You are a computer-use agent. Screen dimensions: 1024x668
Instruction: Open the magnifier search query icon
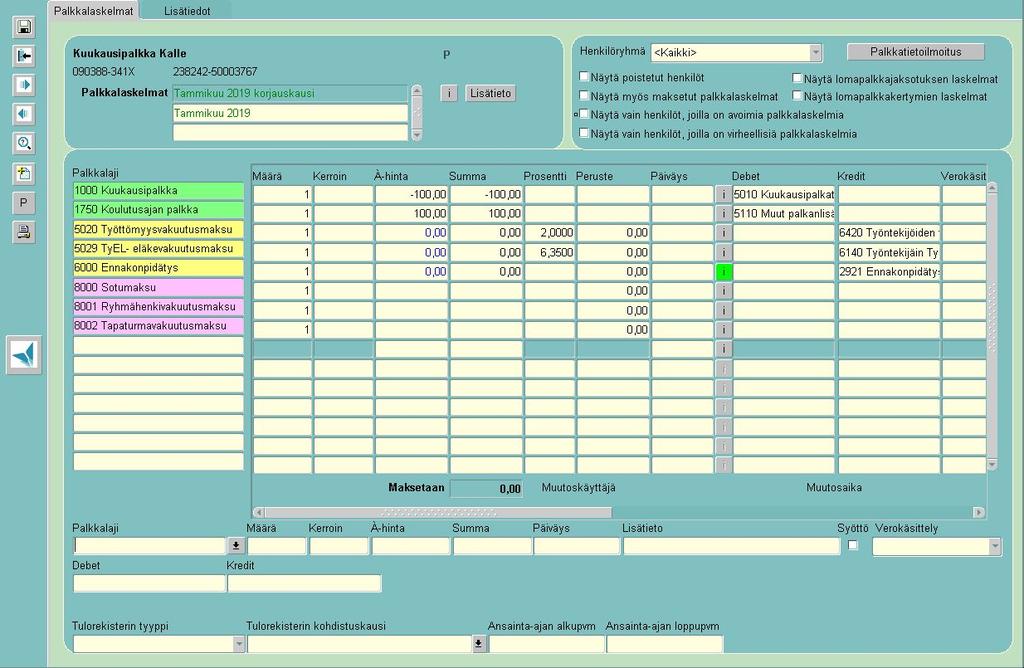24,144
